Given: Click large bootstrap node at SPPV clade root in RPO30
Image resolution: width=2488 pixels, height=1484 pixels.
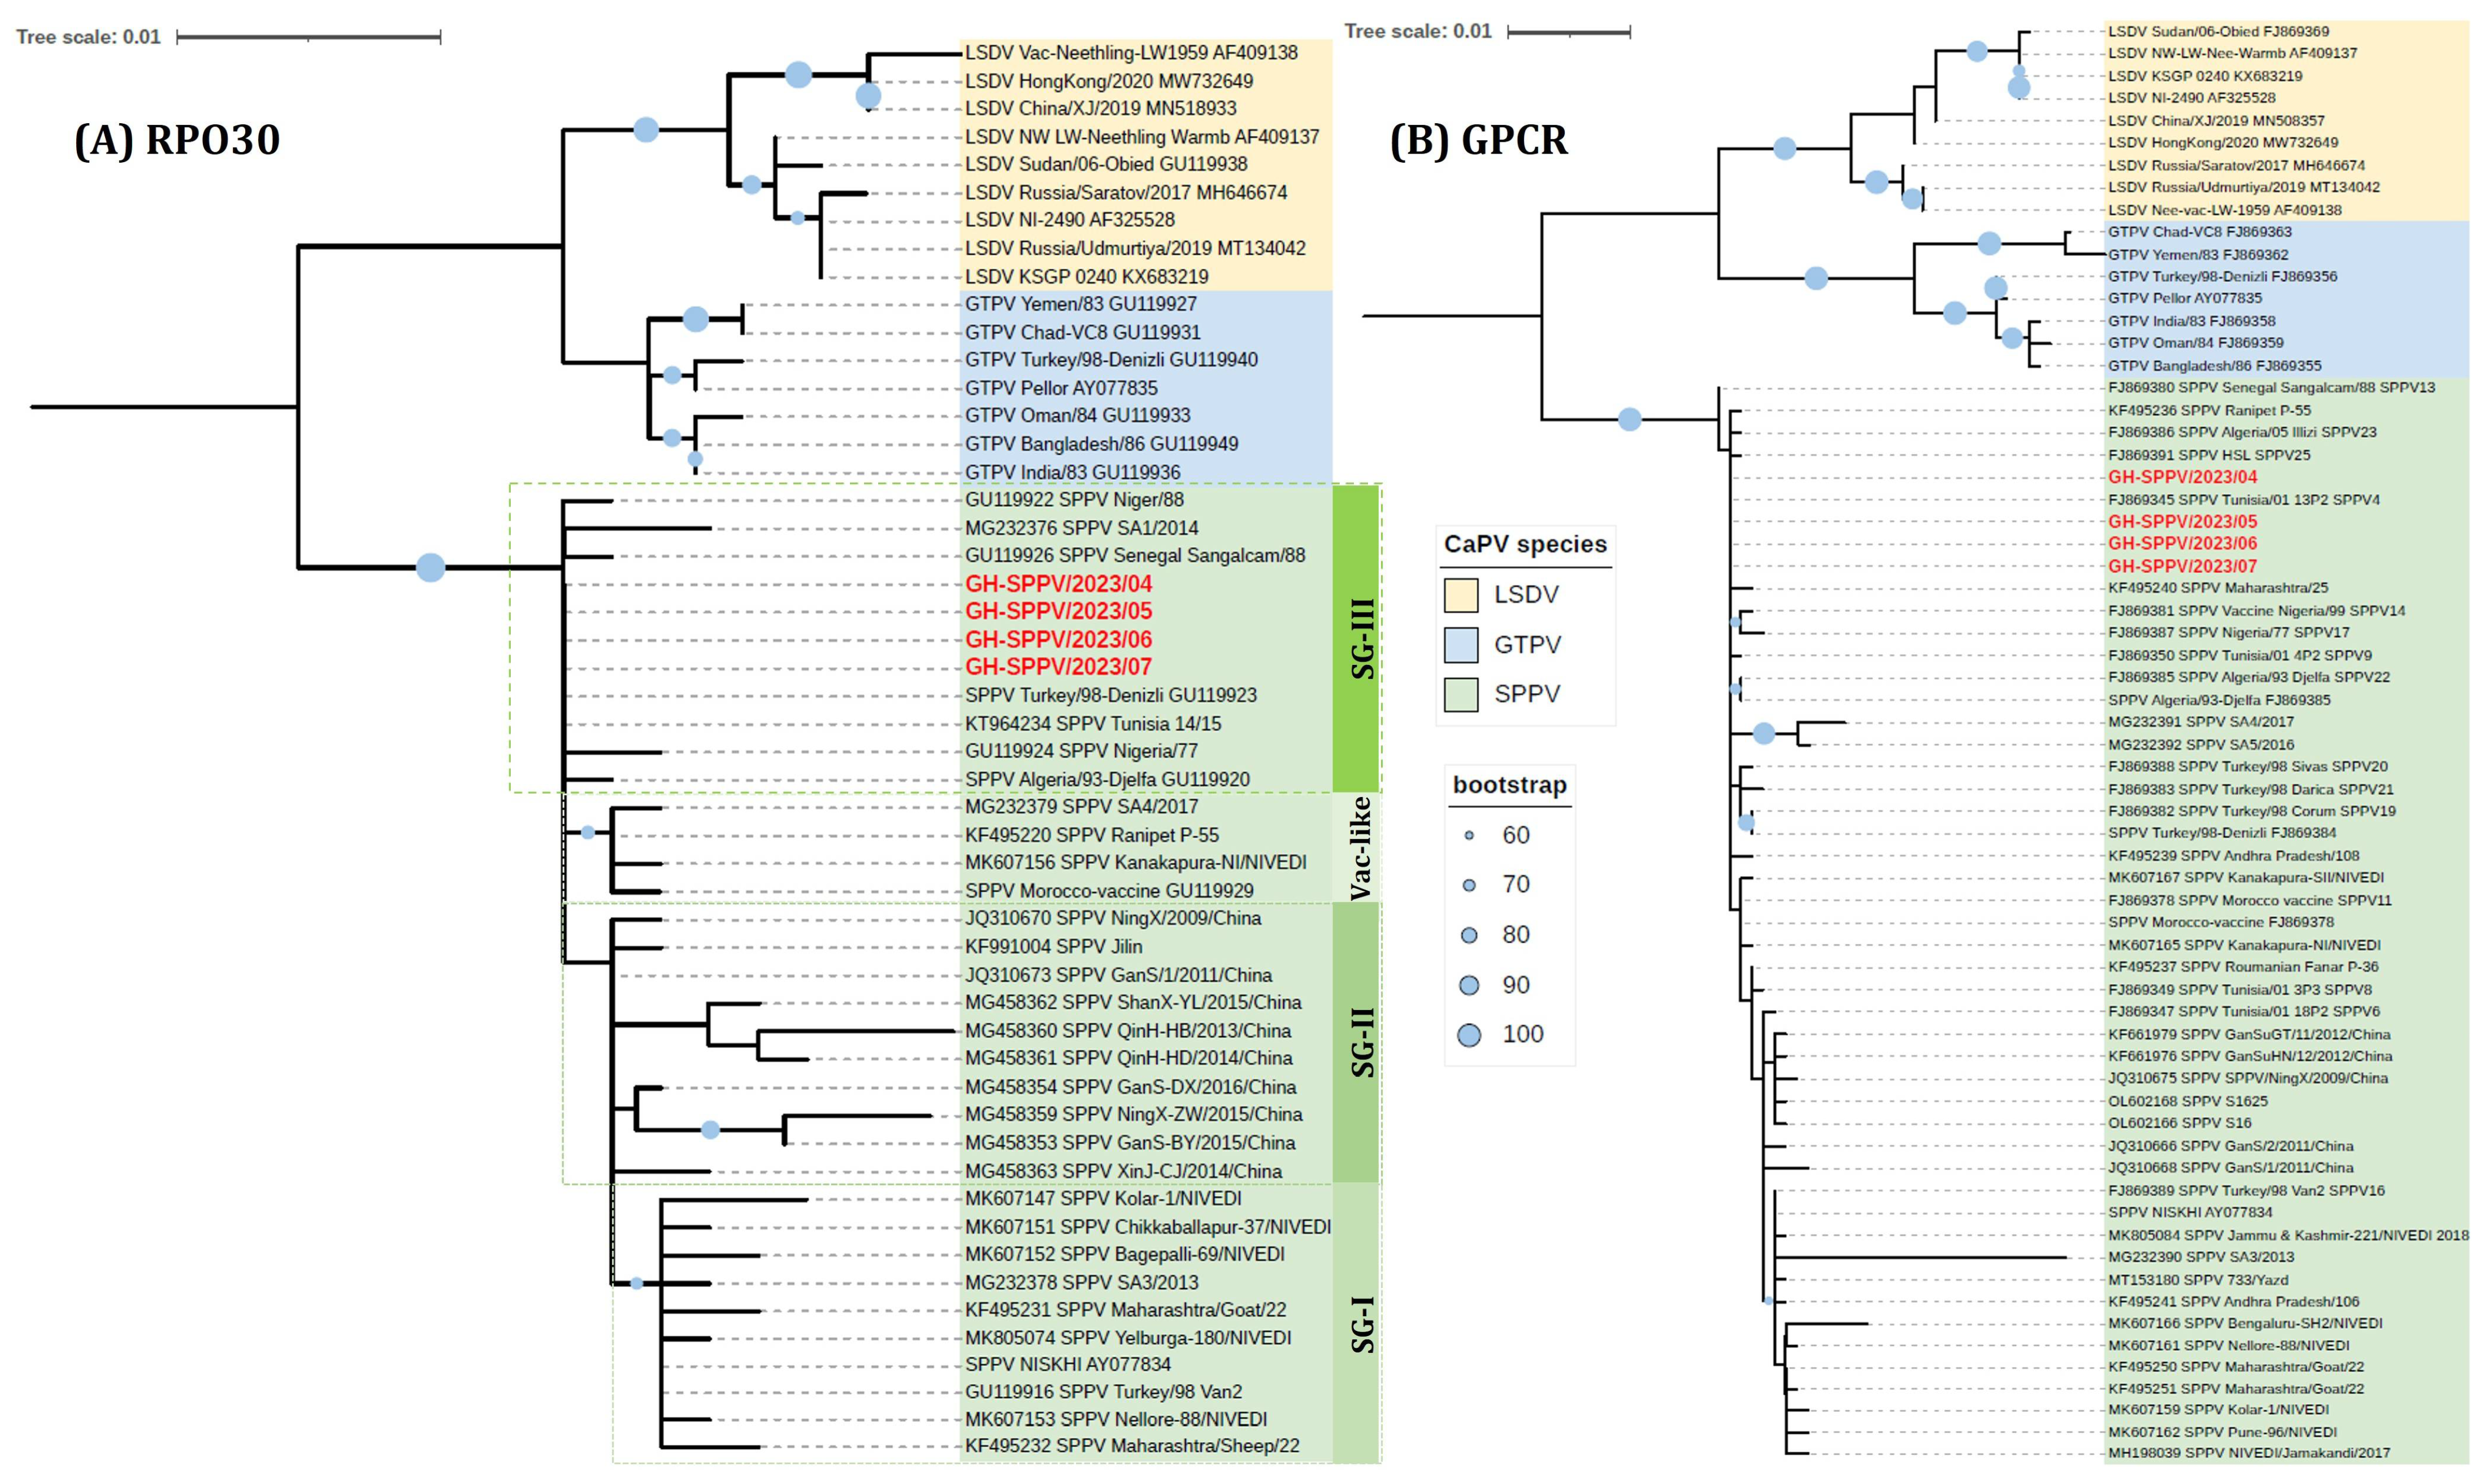Looking at the screenshot, I should 430,567.
